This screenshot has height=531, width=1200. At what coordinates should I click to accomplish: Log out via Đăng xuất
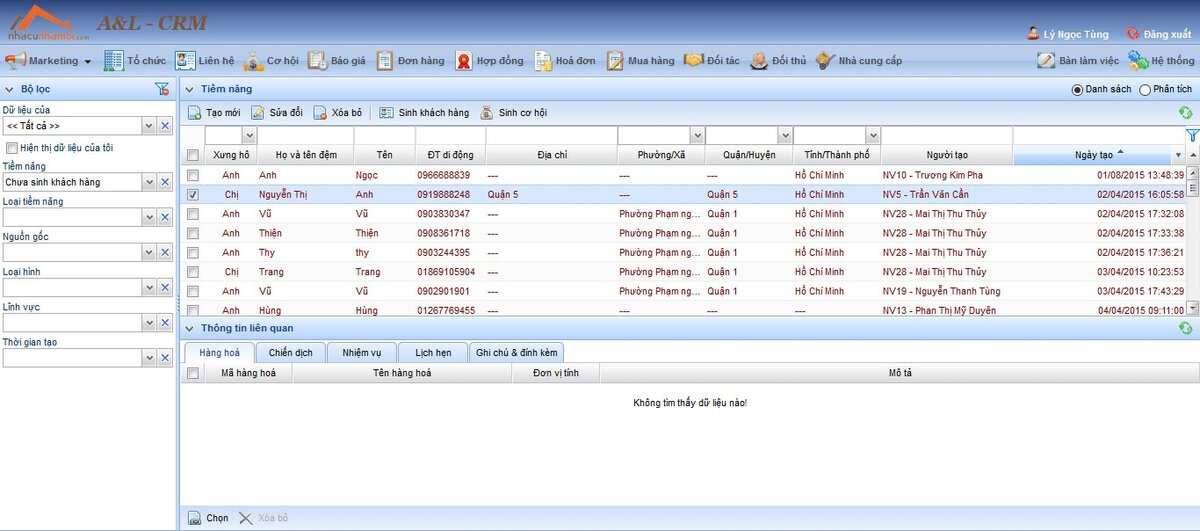1159,34
